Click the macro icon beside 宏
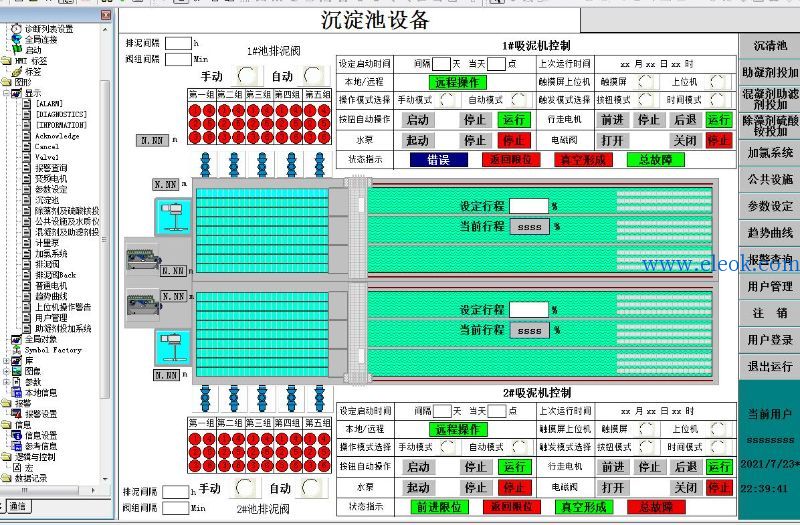800x525 pixels. coord(17,467)
